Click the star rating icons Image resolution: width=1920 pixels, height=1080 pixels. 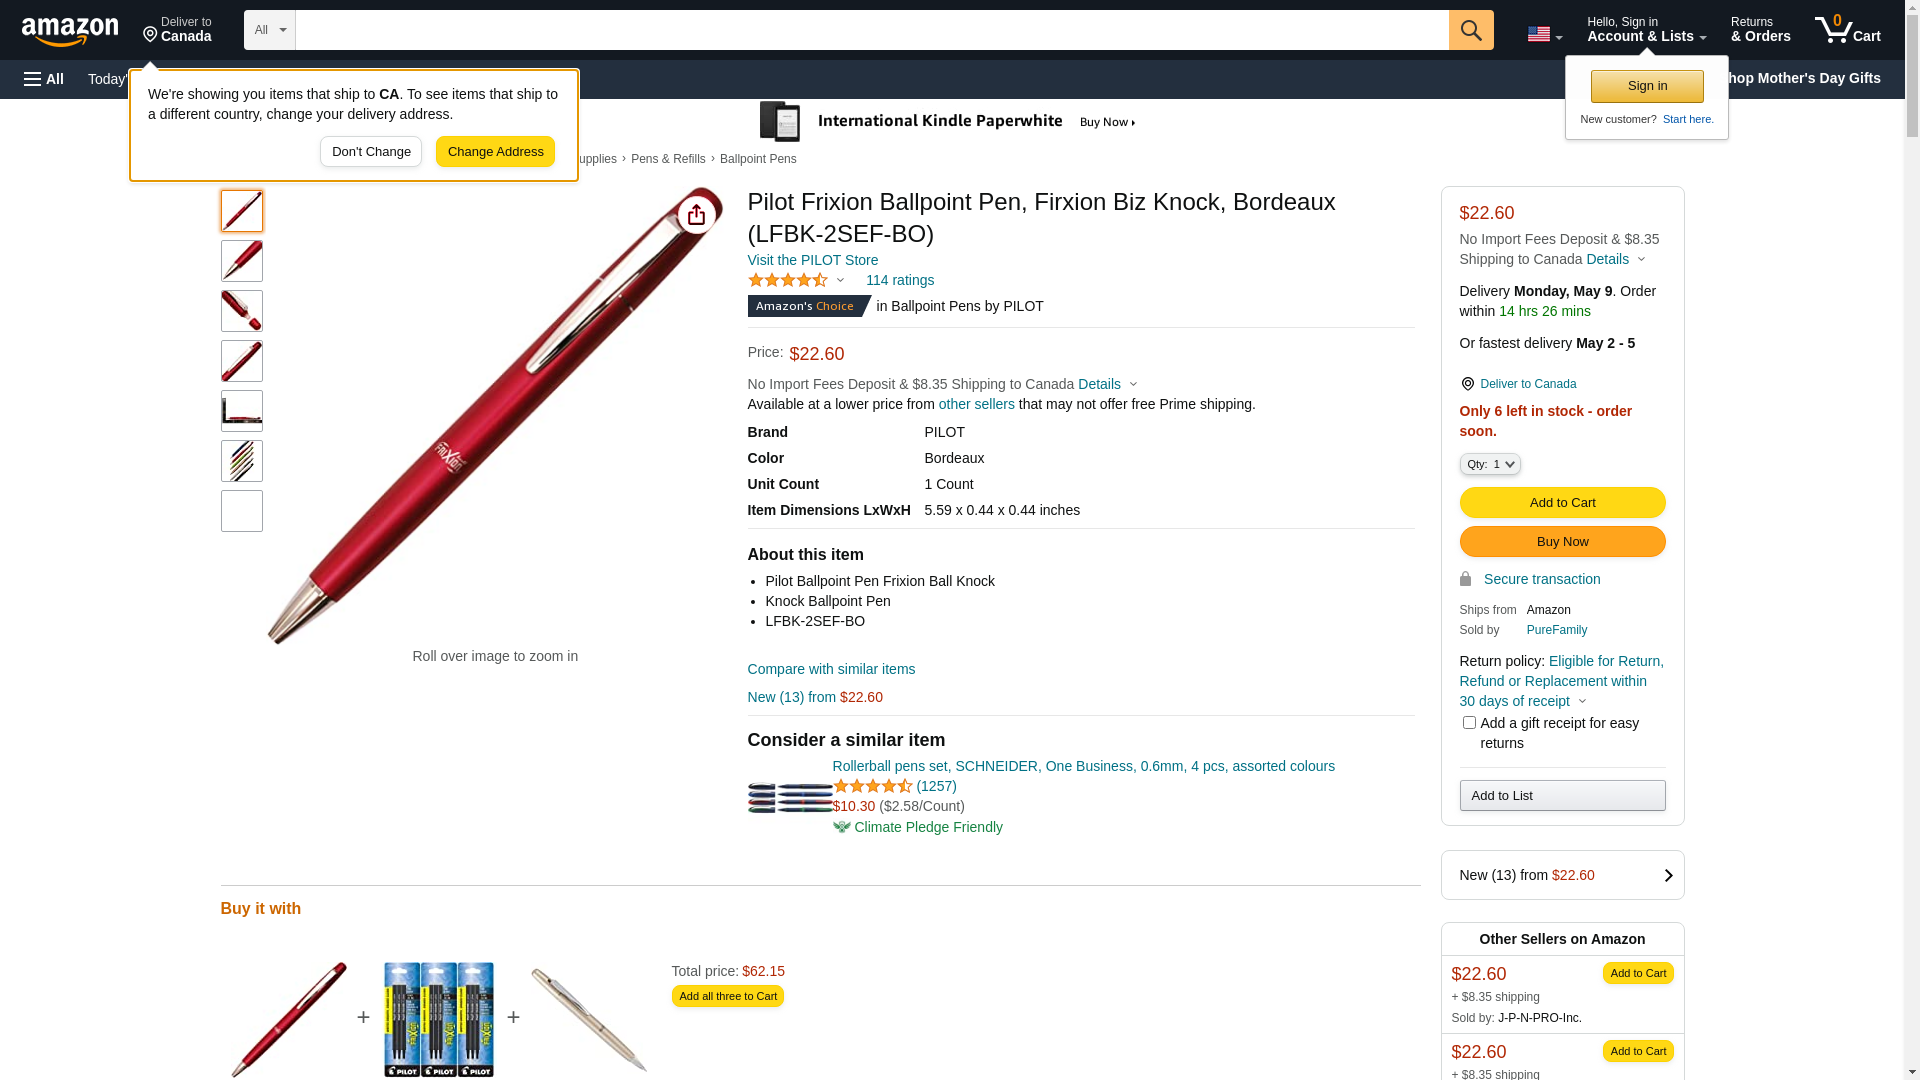pyautogui.click(x=788, y=281)
